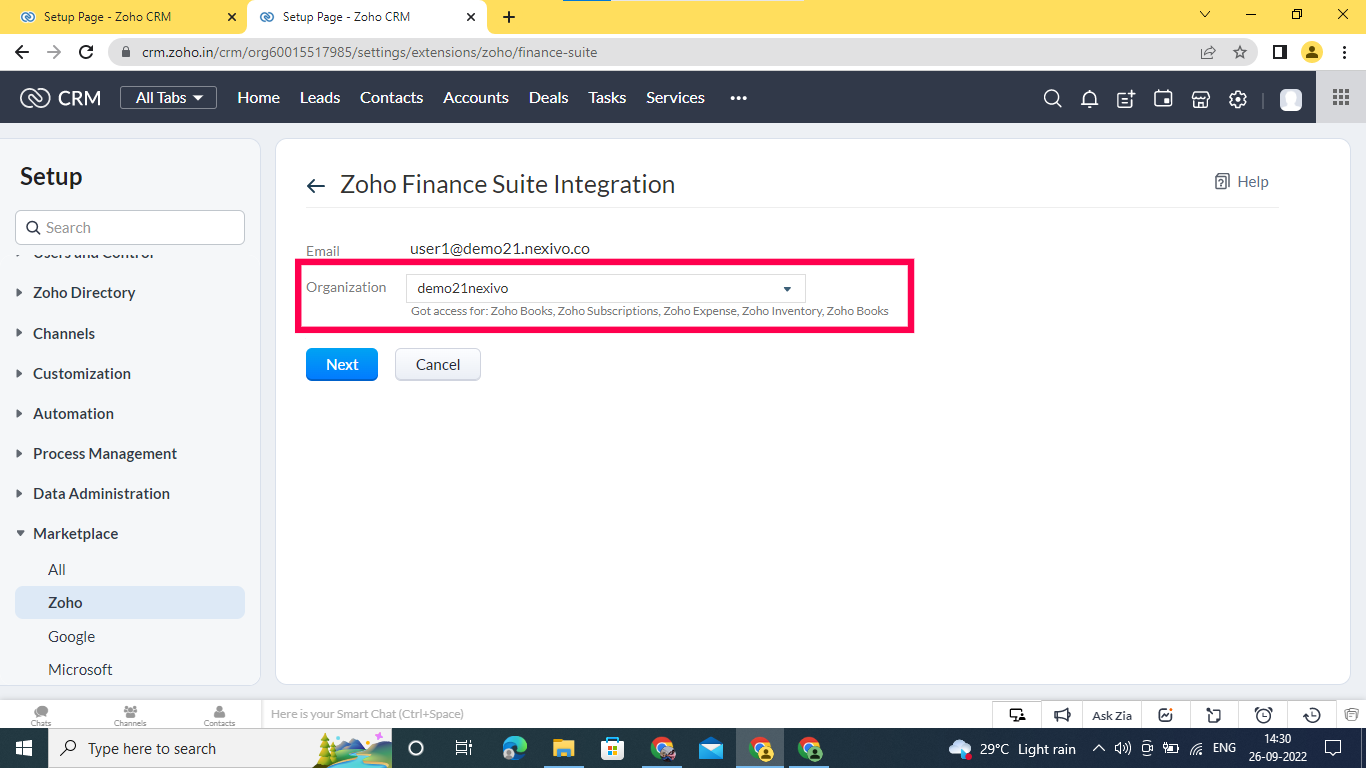Open the Chrome side panel icon
The height and width of the screenshot is (768, 1366).
tap(1279, 52)
